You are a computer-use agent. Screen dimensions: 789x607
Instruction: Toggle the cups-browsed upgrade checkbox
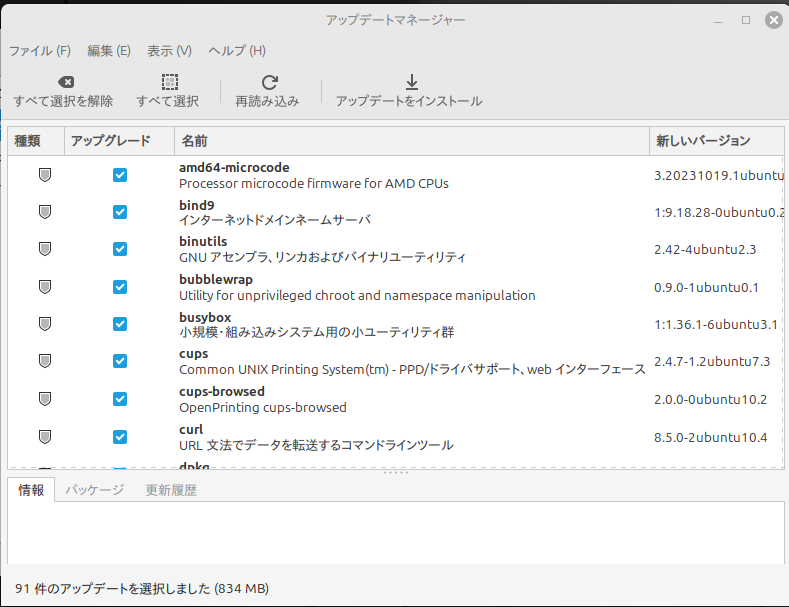tap(120, 399)
